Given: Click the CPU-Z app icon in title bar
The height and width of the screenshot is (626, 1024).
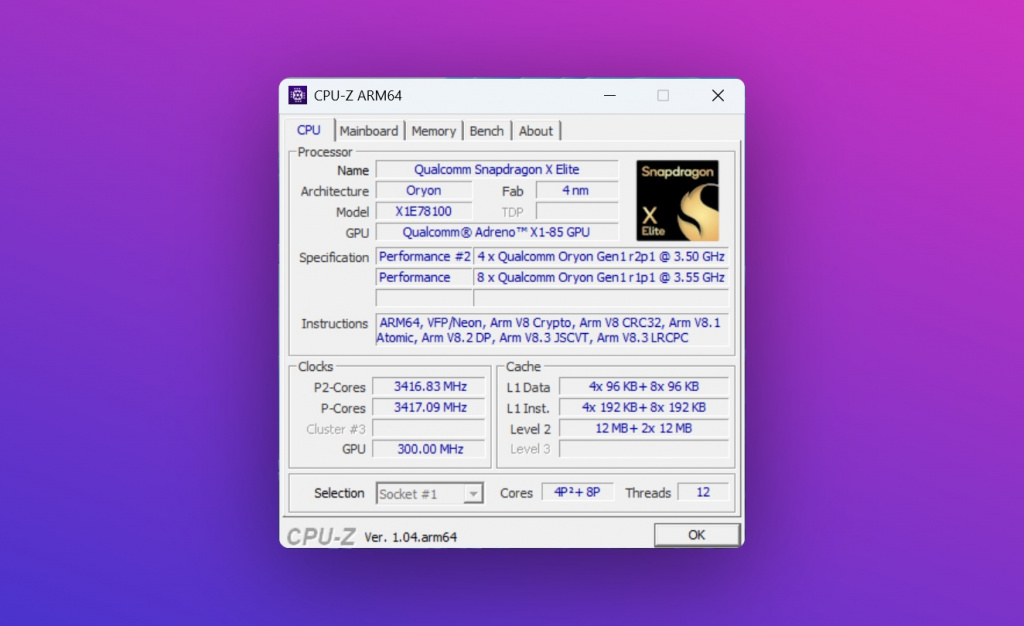Looking at the screenshot, I should [297, 96].
